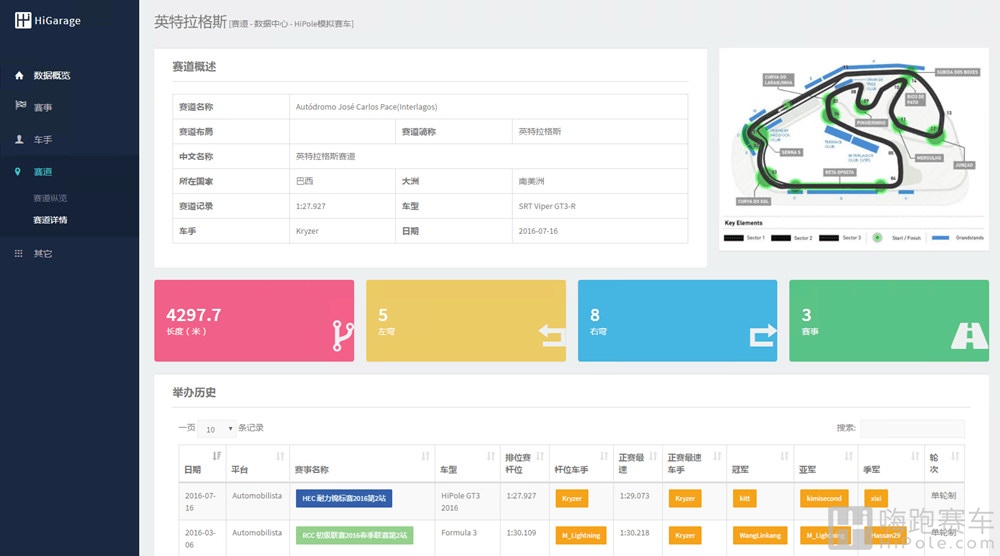Open the records-per-page dropdown showing 10
The image size is (1000, 556).
click(217, 429)
